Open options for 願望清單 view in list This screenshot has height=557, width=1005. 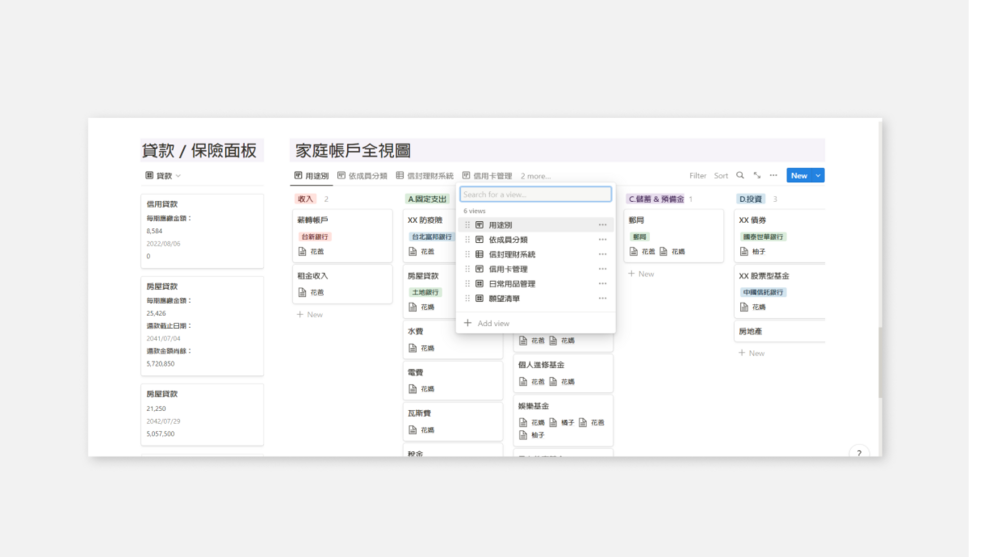(602, 299)
